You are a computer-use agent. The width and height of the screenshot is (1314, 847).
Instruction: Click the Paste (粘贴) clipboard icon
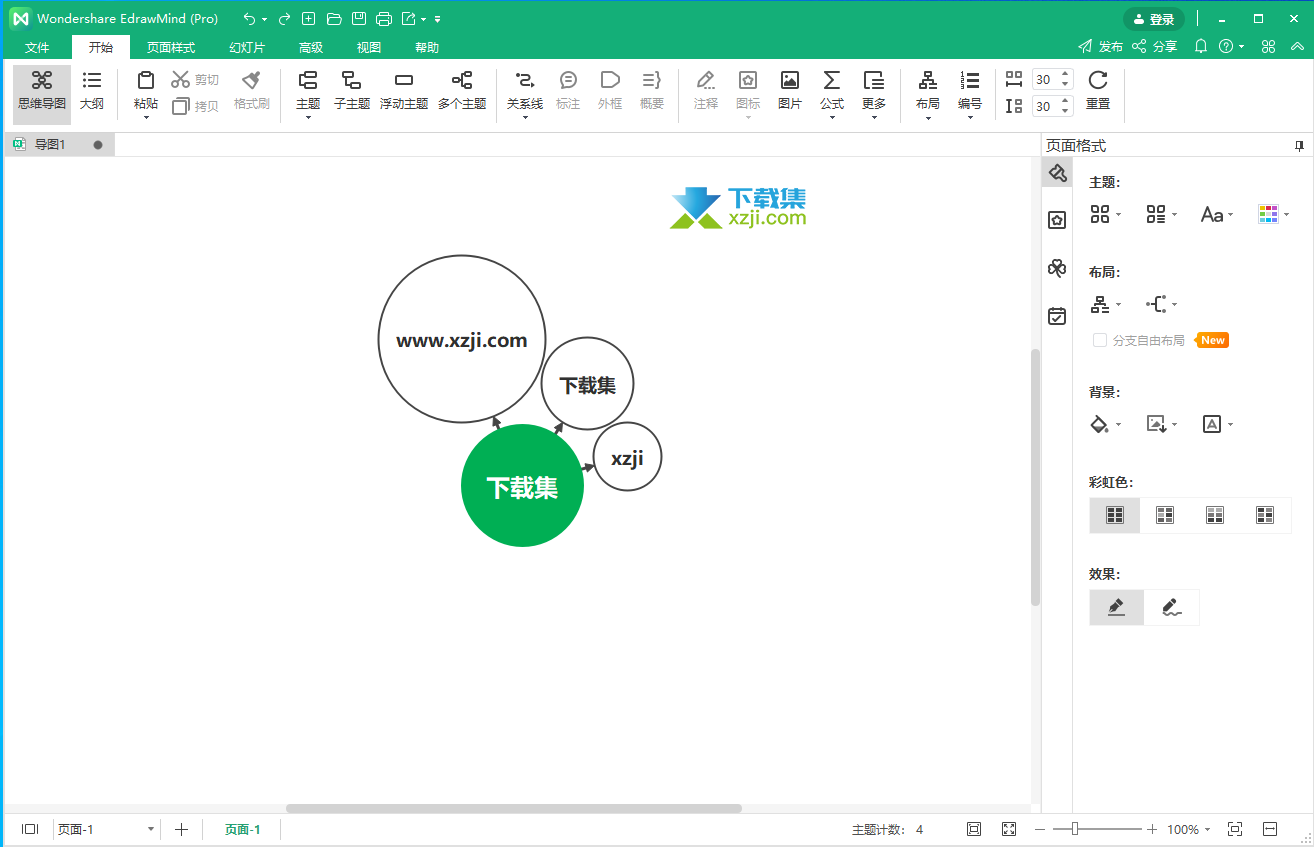[146, 81]
